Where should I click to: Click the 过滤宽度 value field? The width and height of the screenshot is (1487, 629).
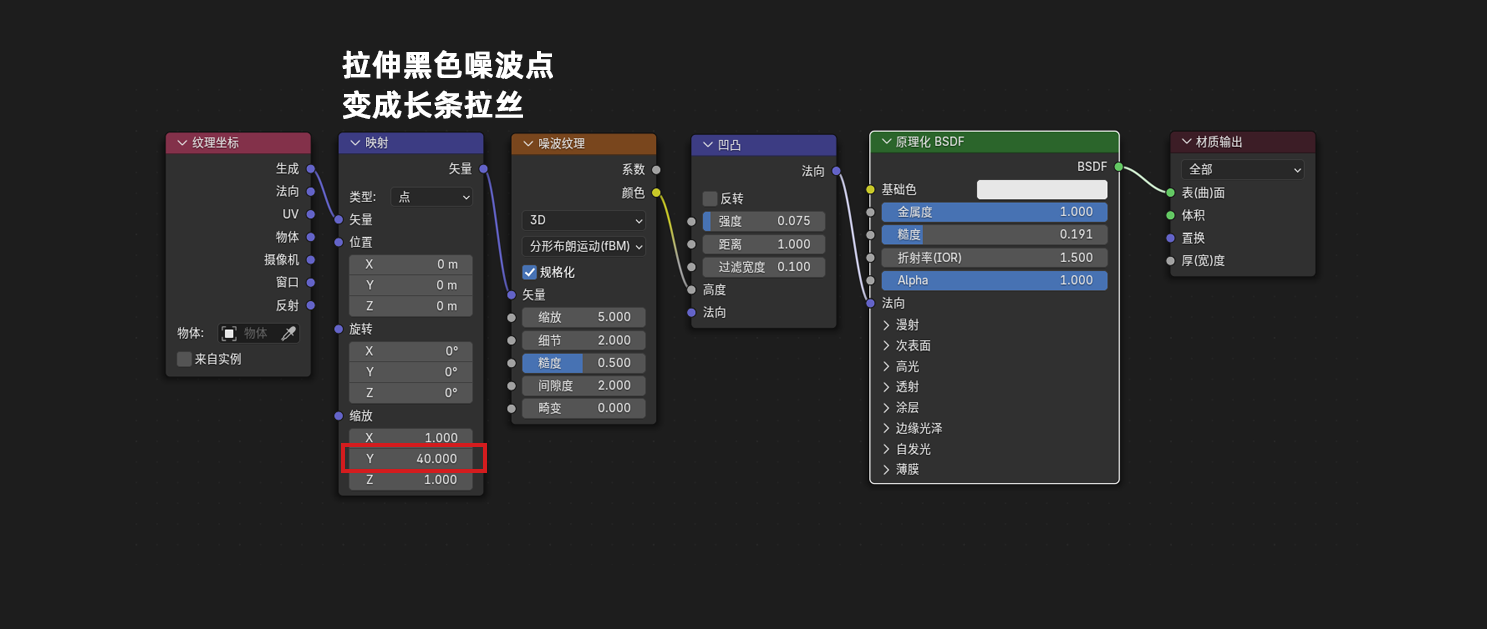(764, 267)
